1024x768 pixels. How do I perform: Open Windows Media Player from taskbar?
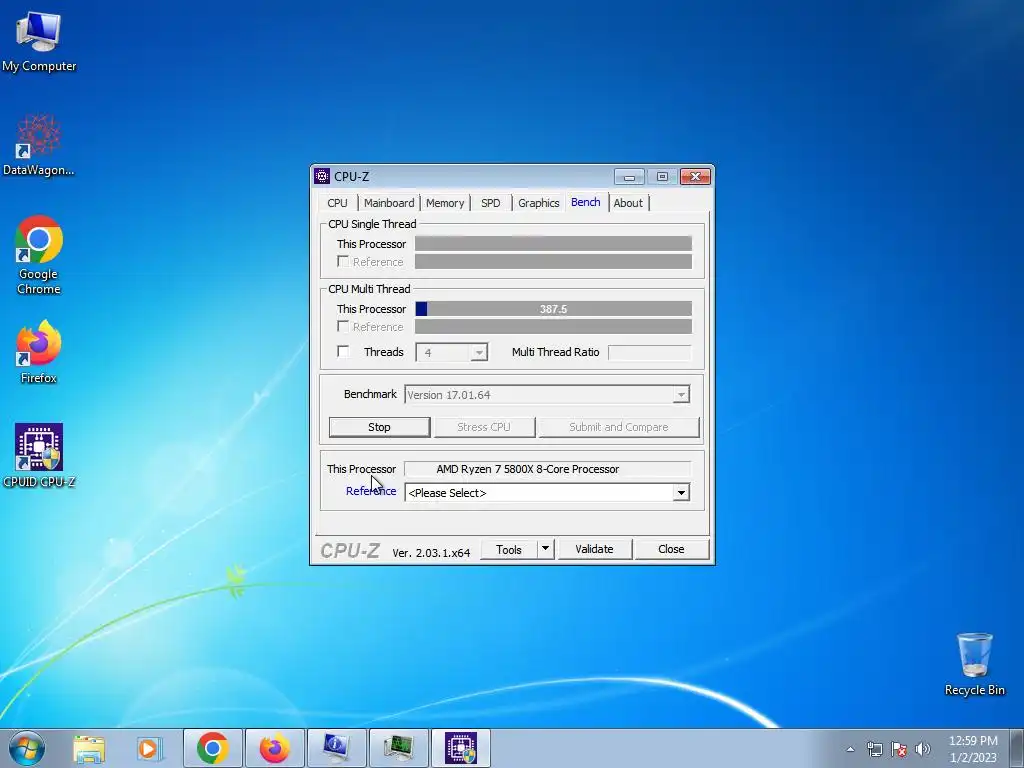(x=150, y=748)
